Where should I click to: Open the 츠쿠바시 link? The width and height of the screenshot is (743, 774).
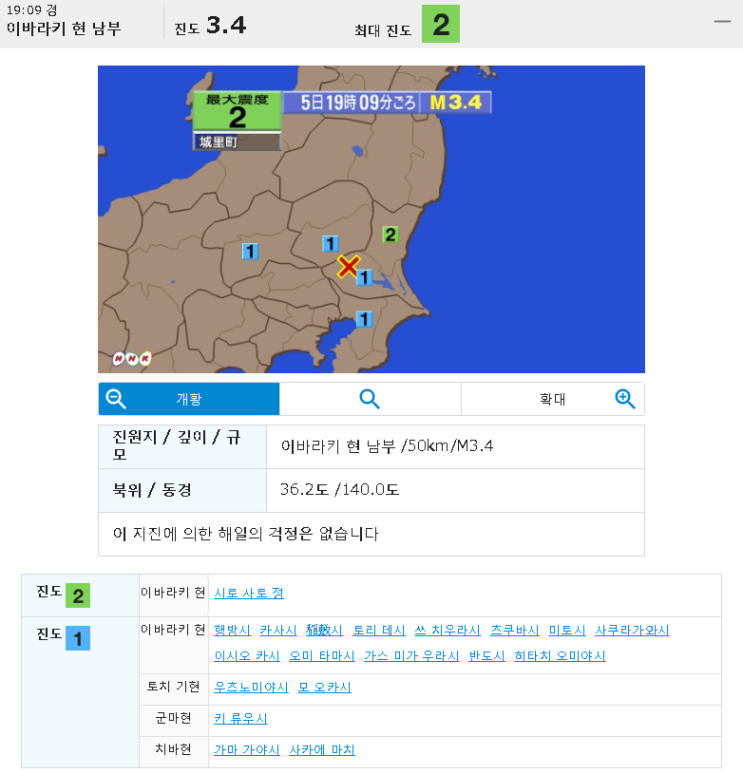[x=514, y=630]
